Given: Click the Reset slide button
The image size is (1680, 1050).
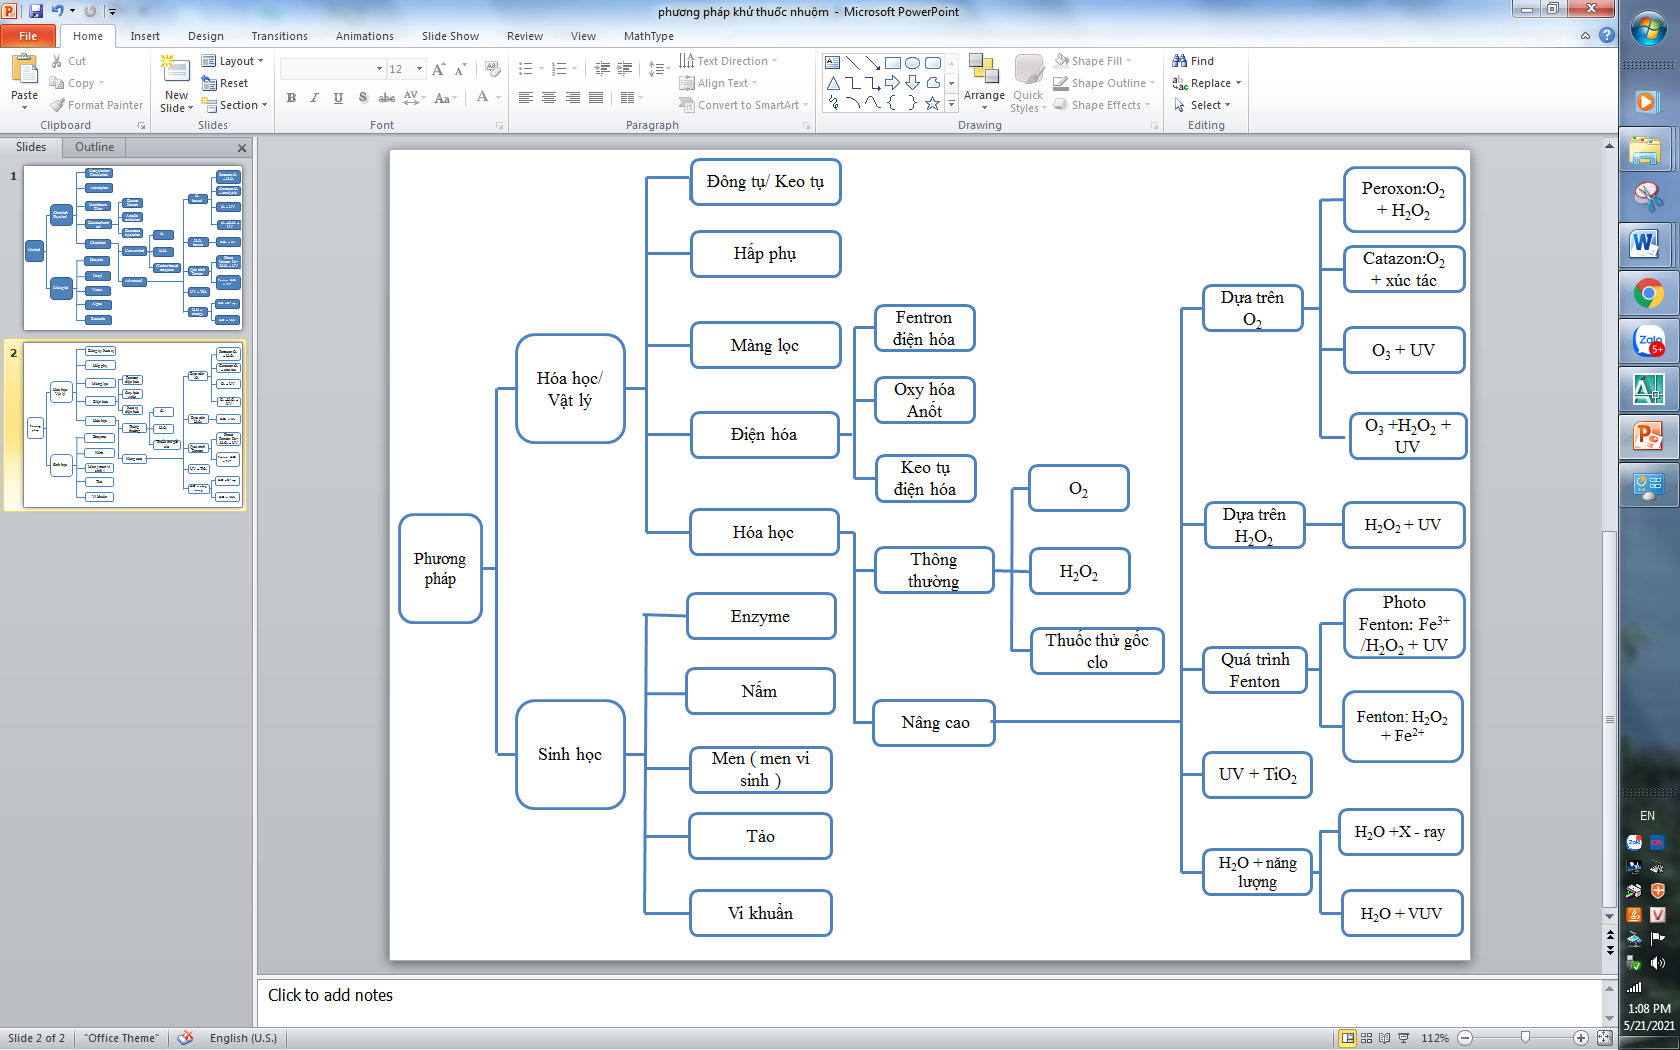Looking at the screenshot, I should coord(225,83).
